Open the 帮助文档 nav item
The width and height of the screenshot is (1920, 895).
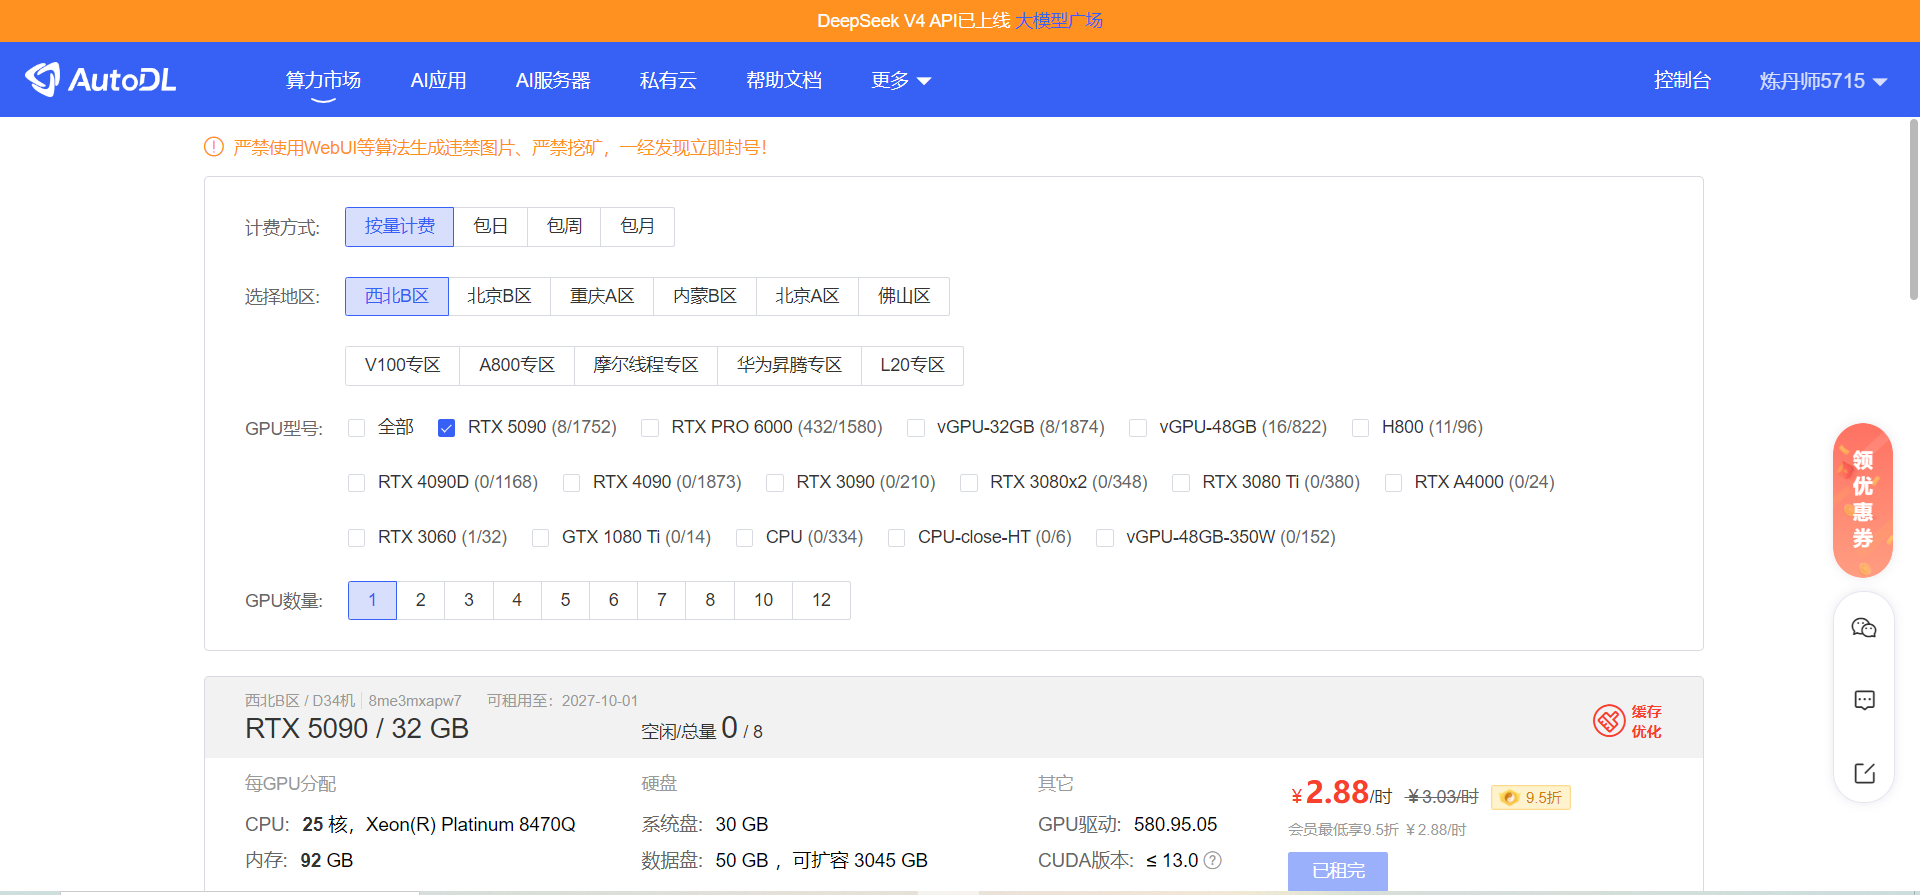click(x=784, y=80)
